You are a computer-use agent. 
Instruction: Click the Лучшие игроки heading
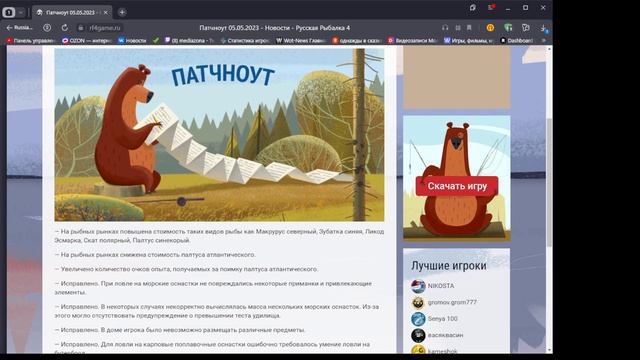(449, 266)
